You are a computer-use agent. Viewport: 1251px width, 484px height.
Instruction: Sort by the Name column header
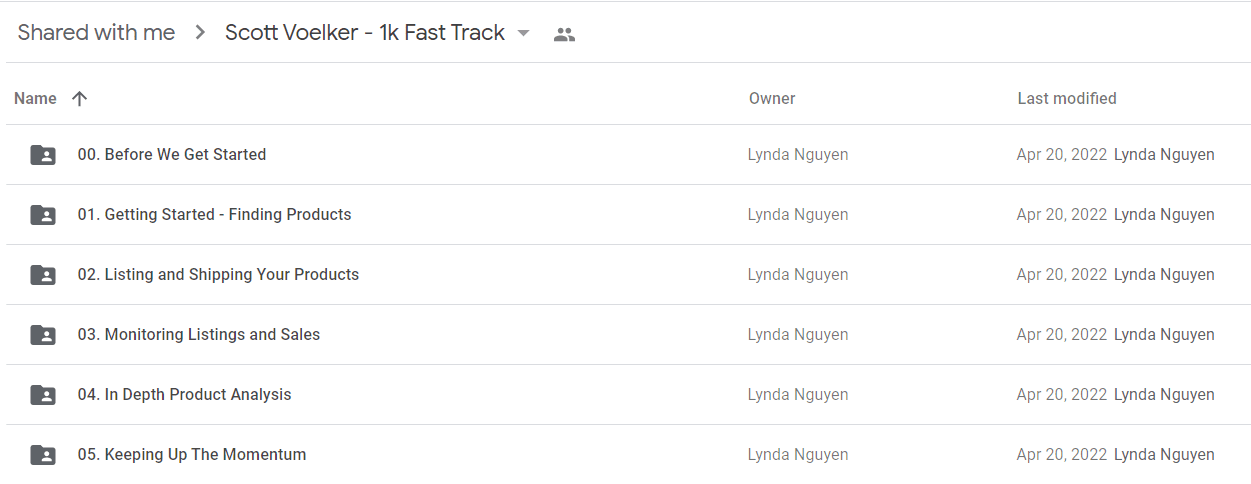point(35,98)
